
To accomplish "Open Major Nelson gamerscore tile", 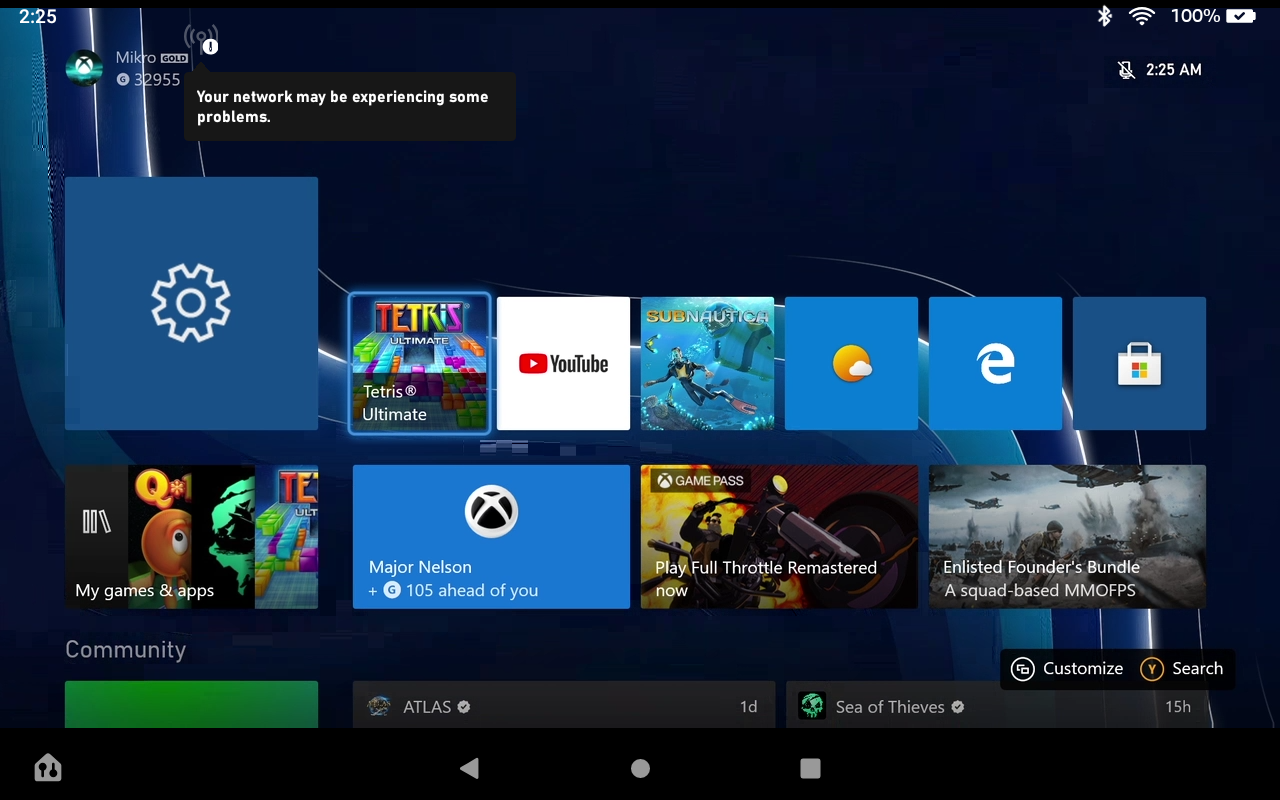I will 491,537.
